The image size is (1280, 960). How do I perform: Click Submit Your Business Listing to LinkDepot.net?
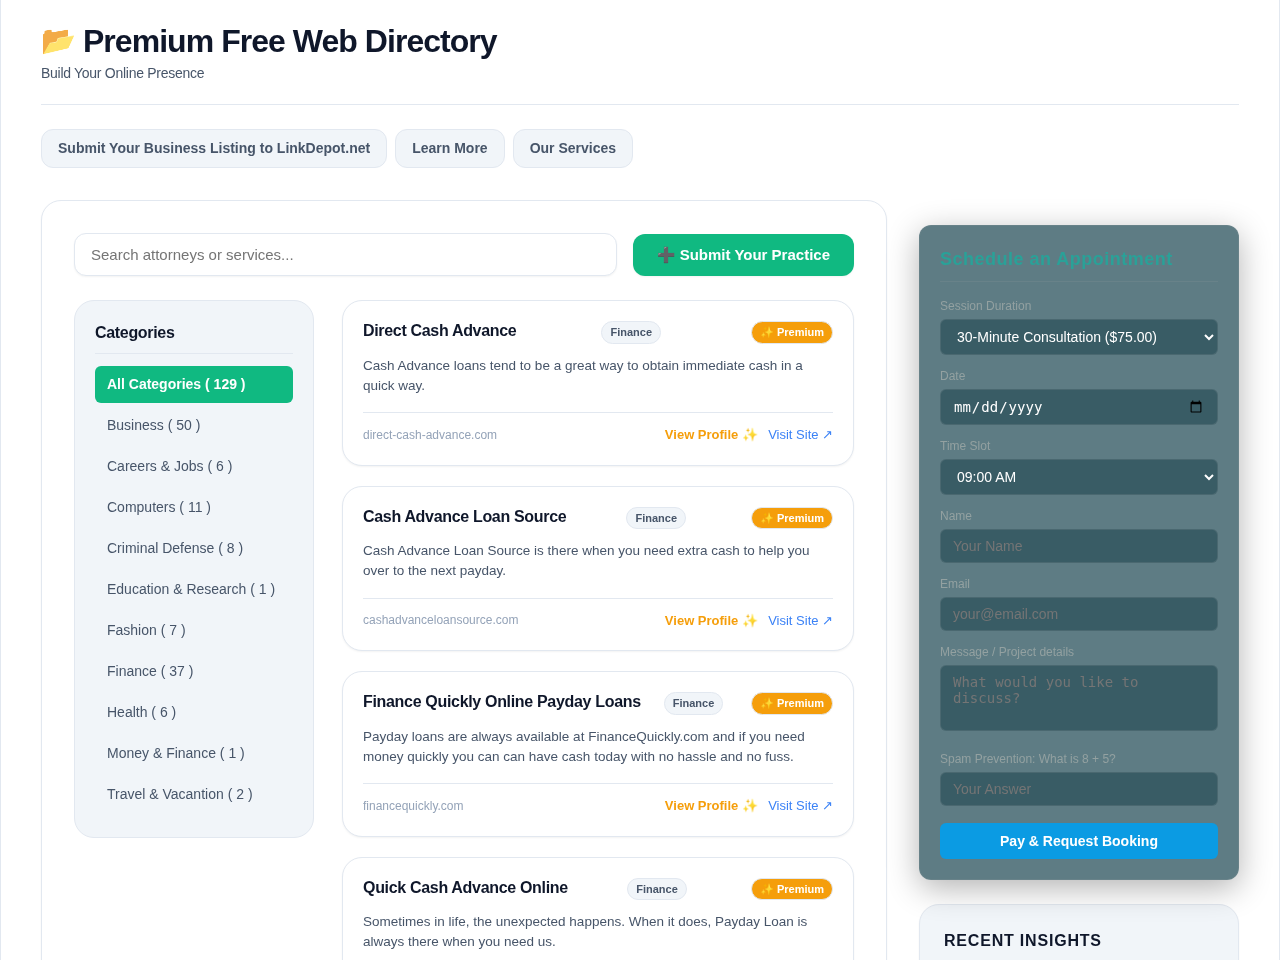click(214, 148)
